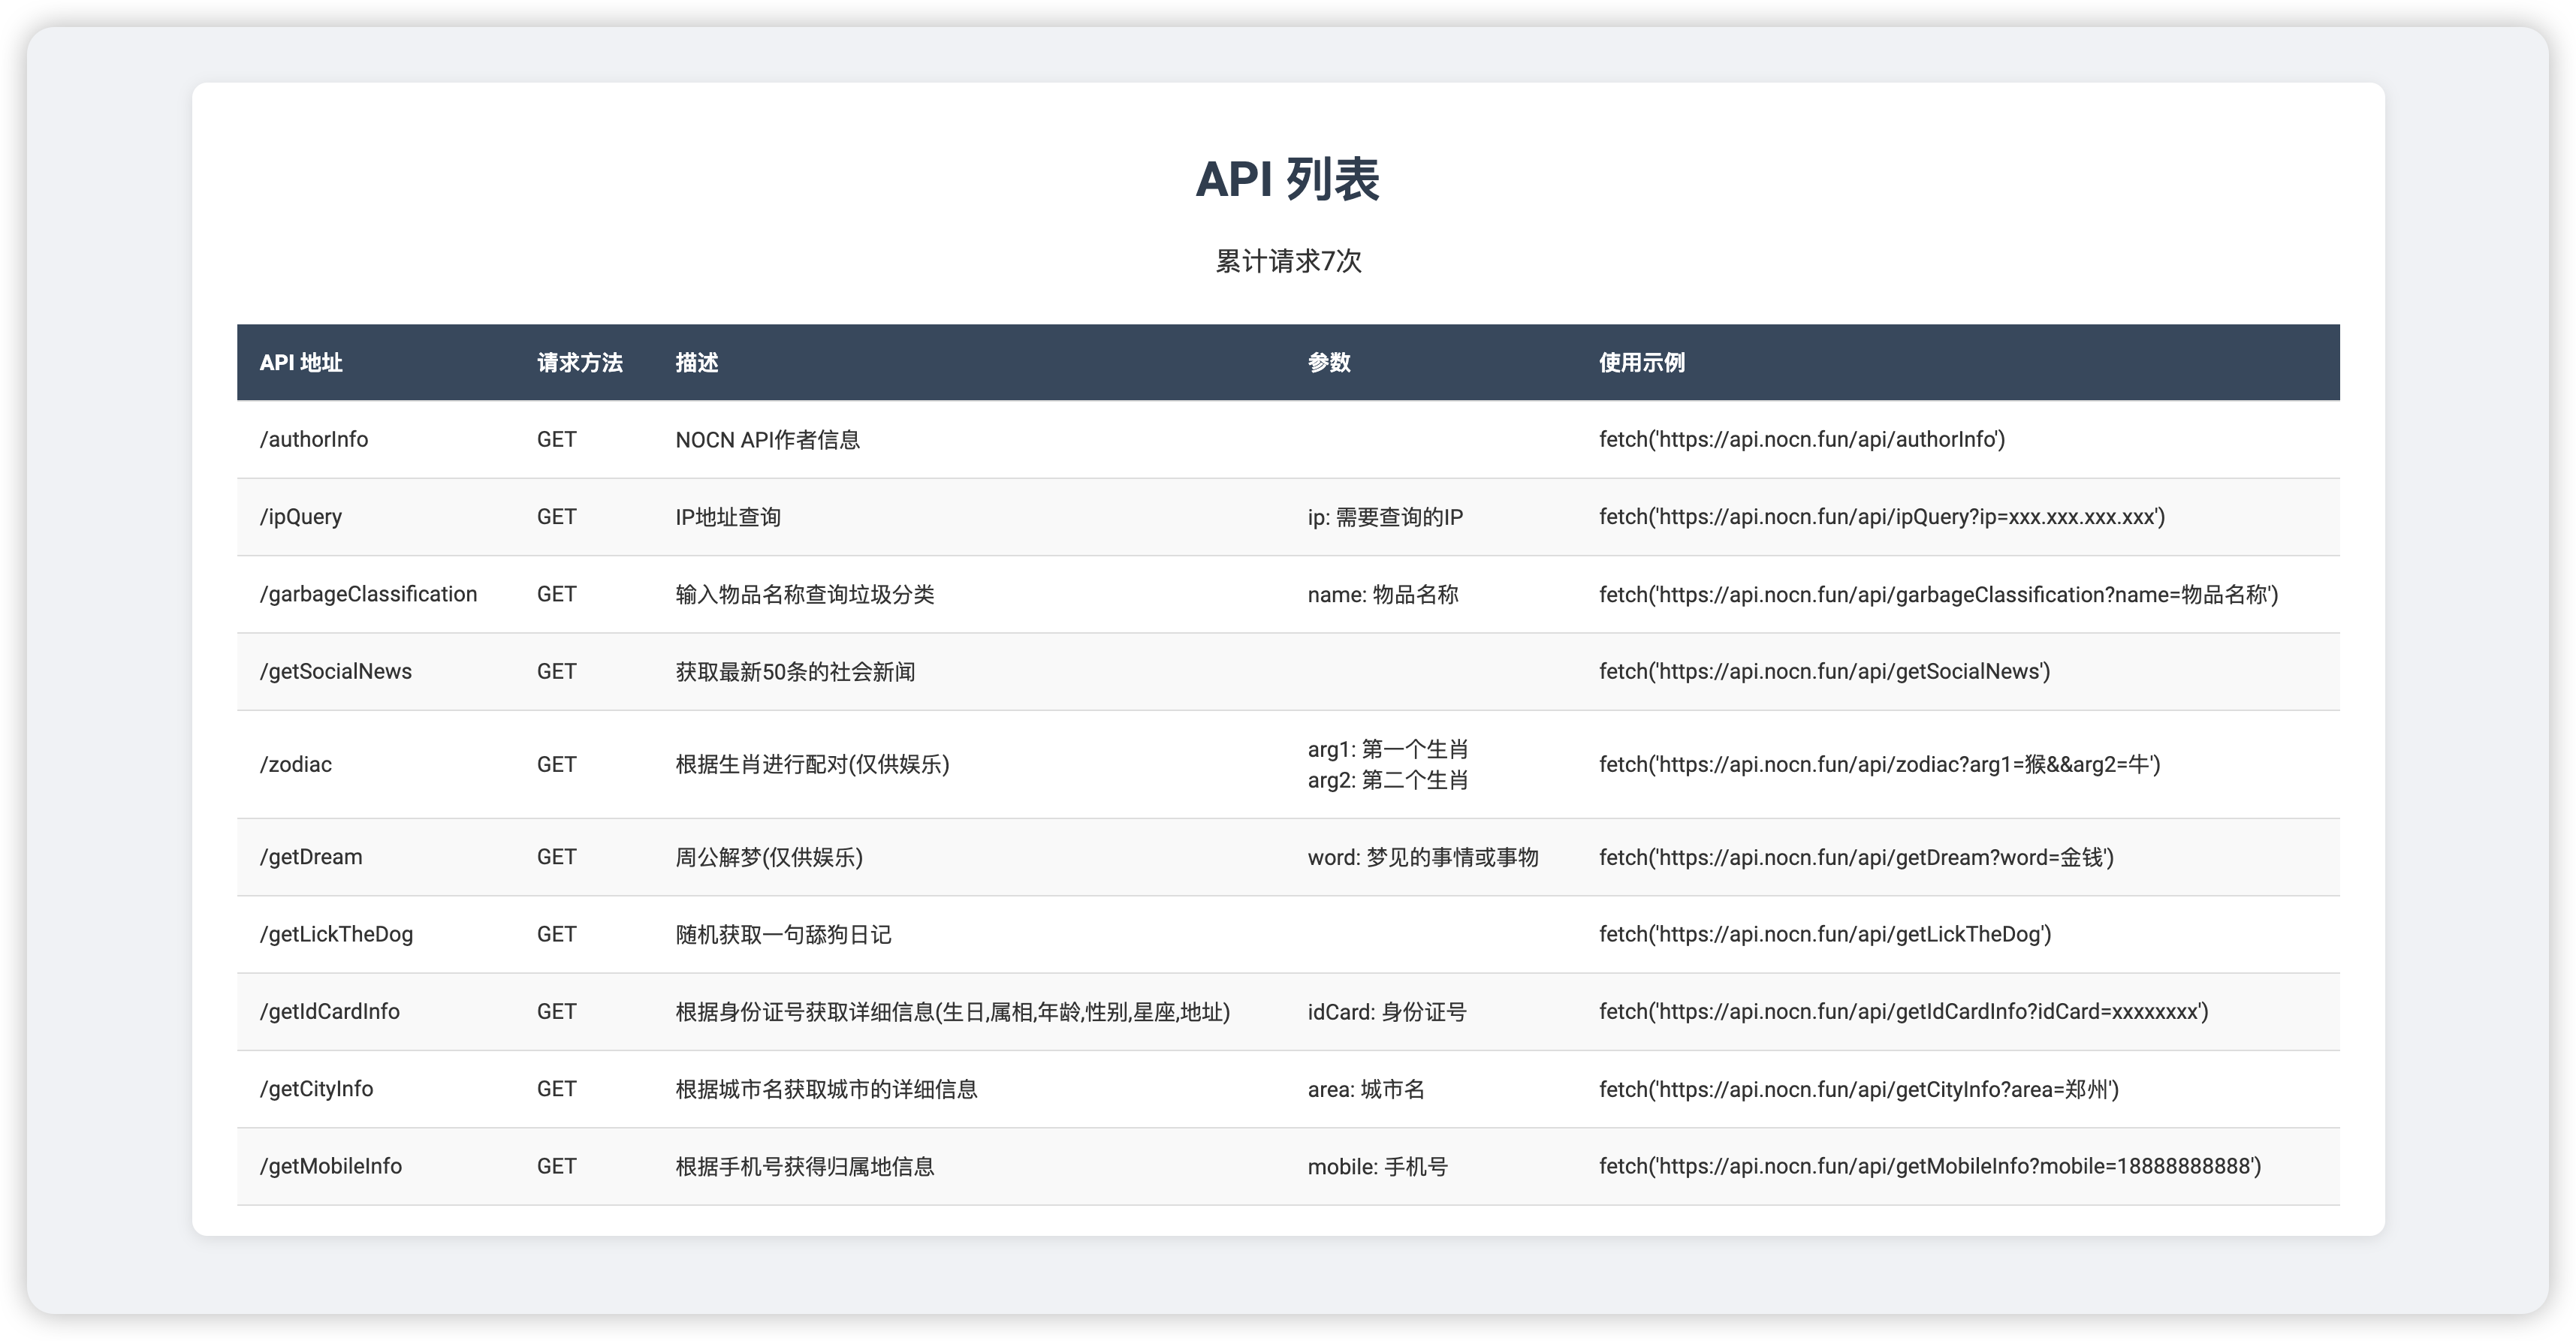Select the /garbageClassification endpoint text

point(368,594)
